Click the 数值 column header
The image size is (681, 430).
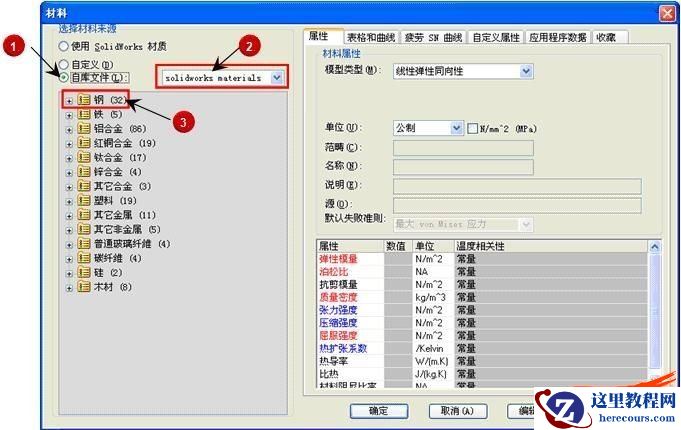[x=398, y=246]
